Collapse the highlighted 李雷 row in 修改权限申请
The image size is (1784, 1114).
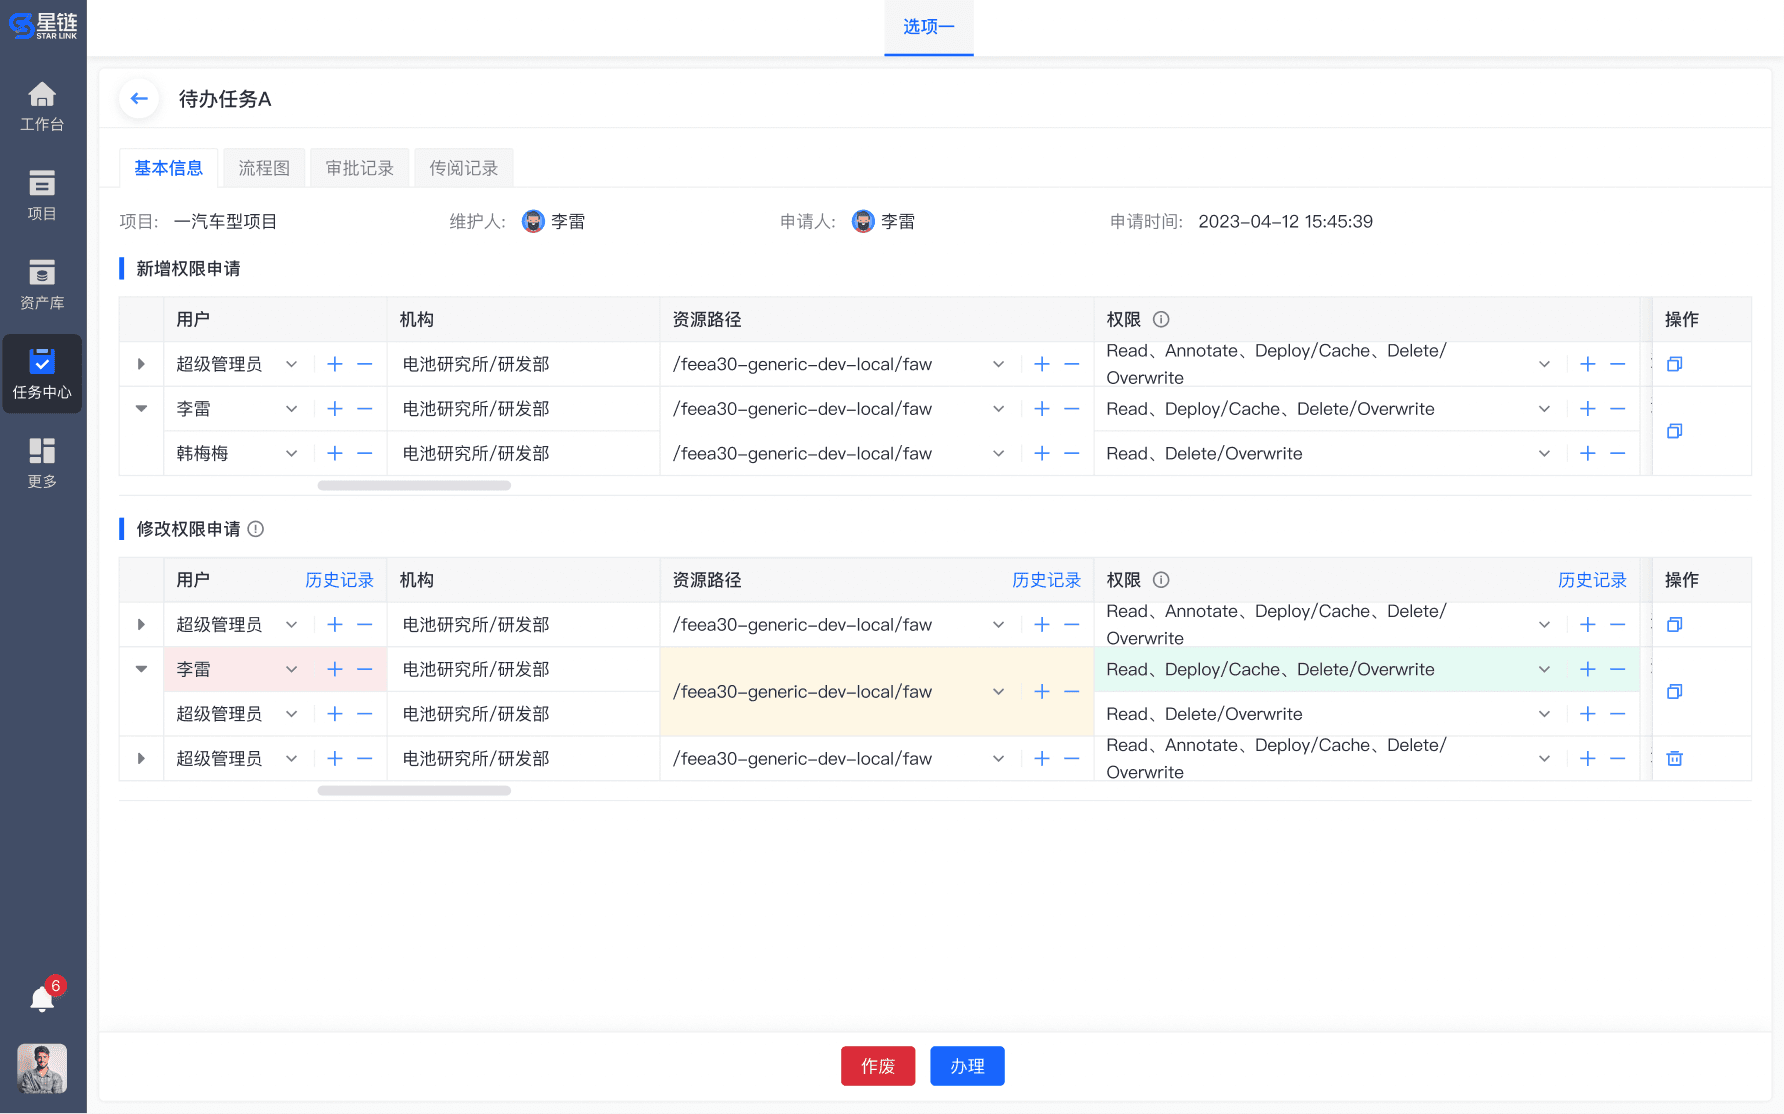(x=141, y=669)
